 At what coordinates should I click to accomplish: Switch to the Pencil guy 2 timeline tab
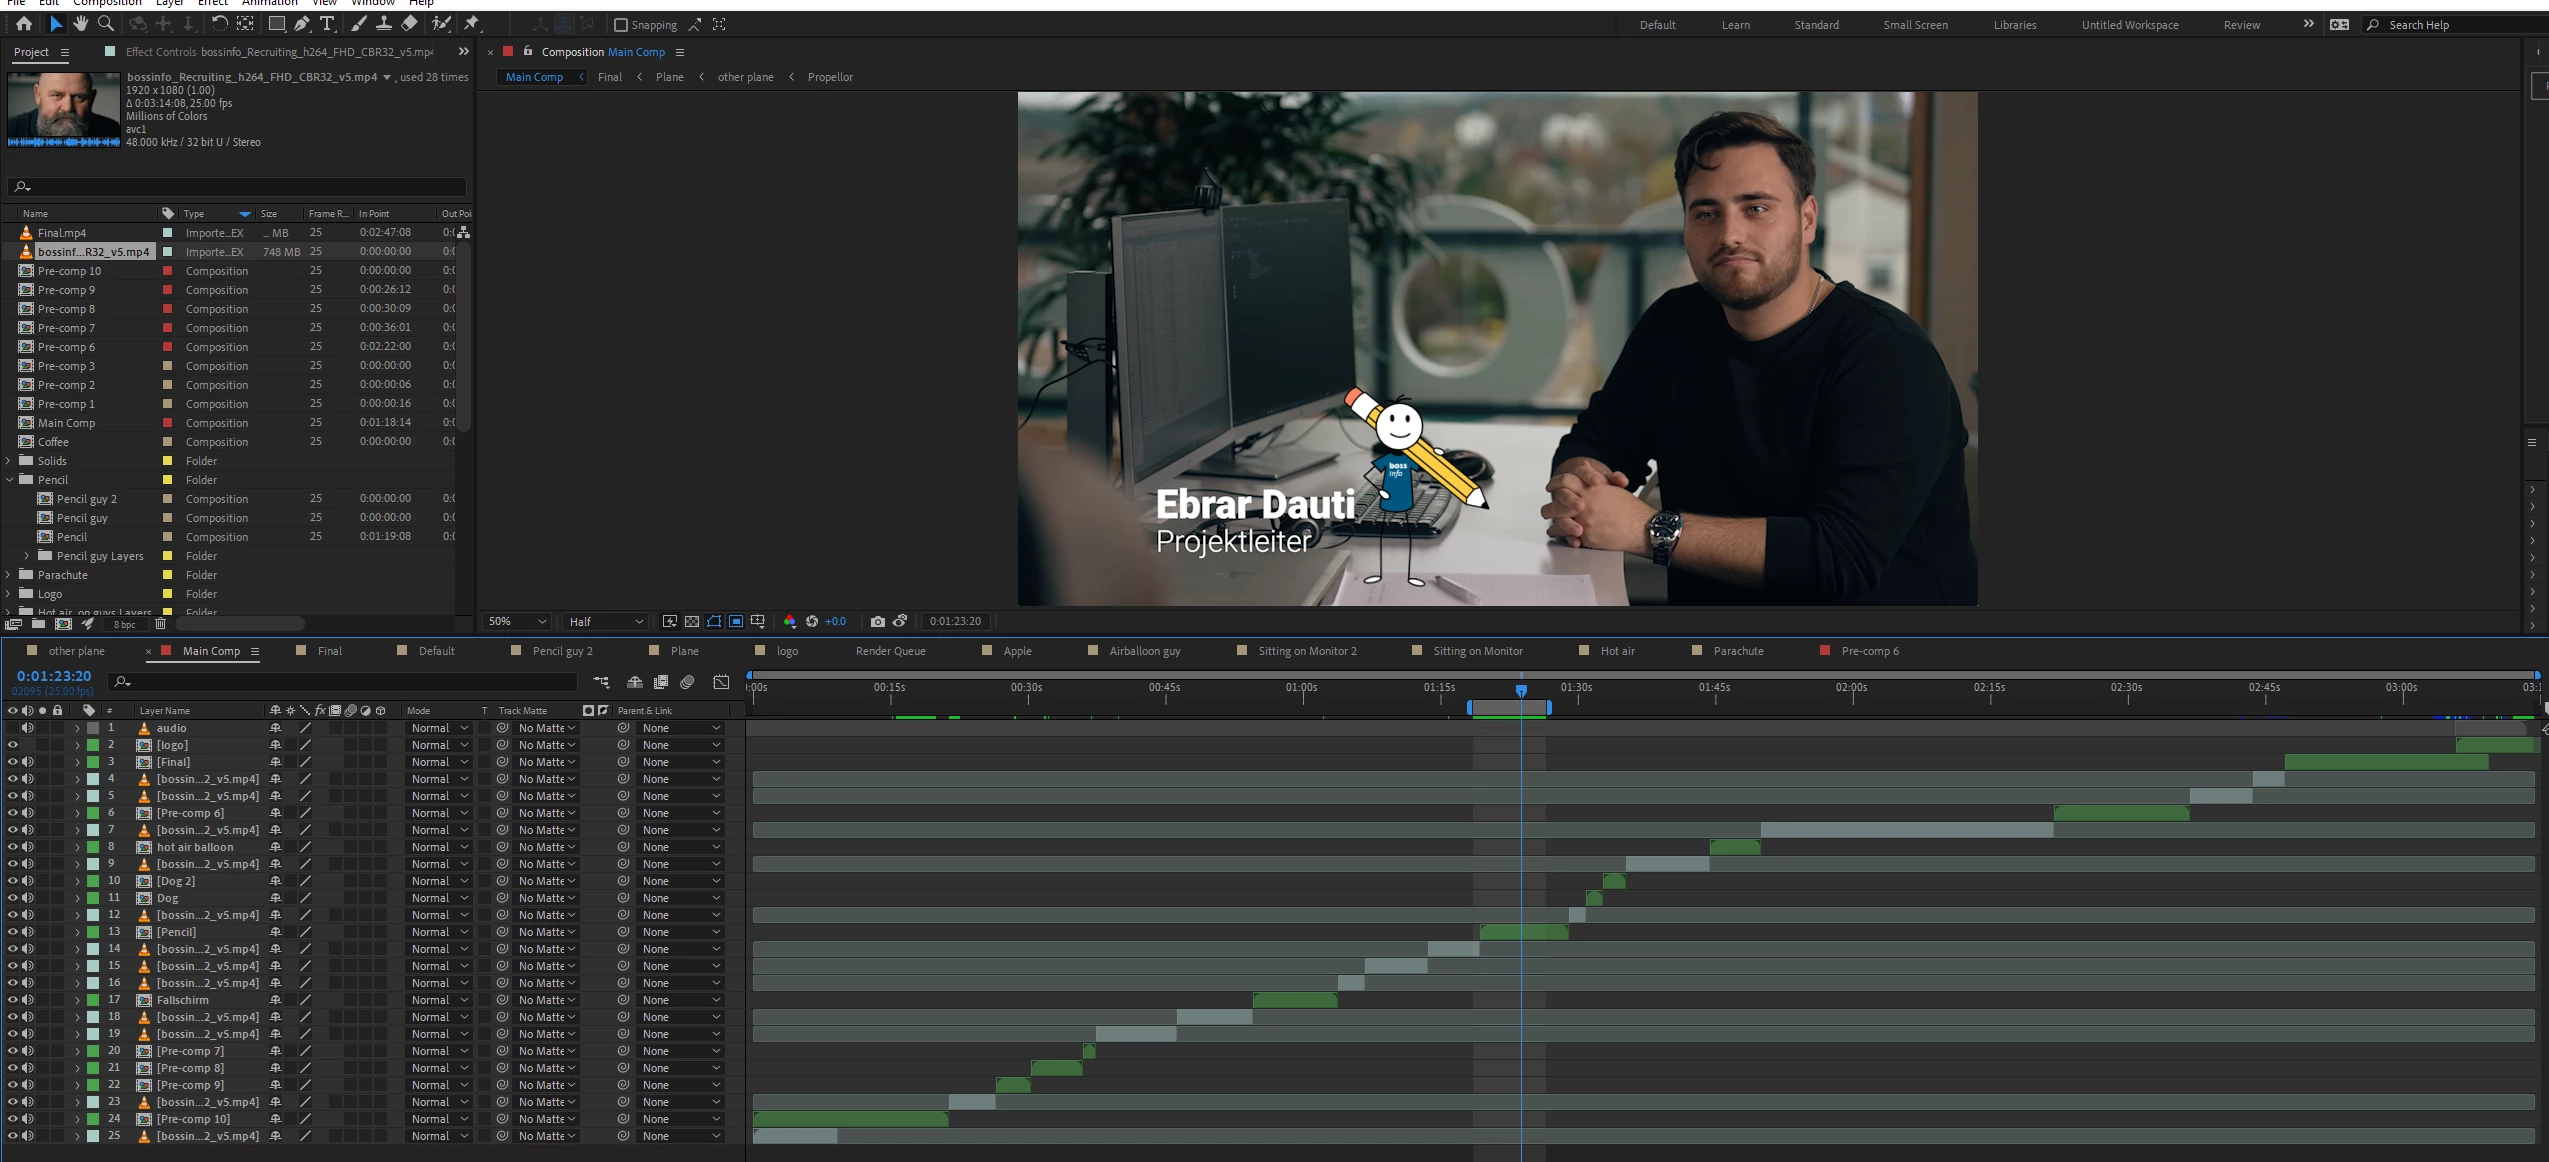click(x=562, y=651)
